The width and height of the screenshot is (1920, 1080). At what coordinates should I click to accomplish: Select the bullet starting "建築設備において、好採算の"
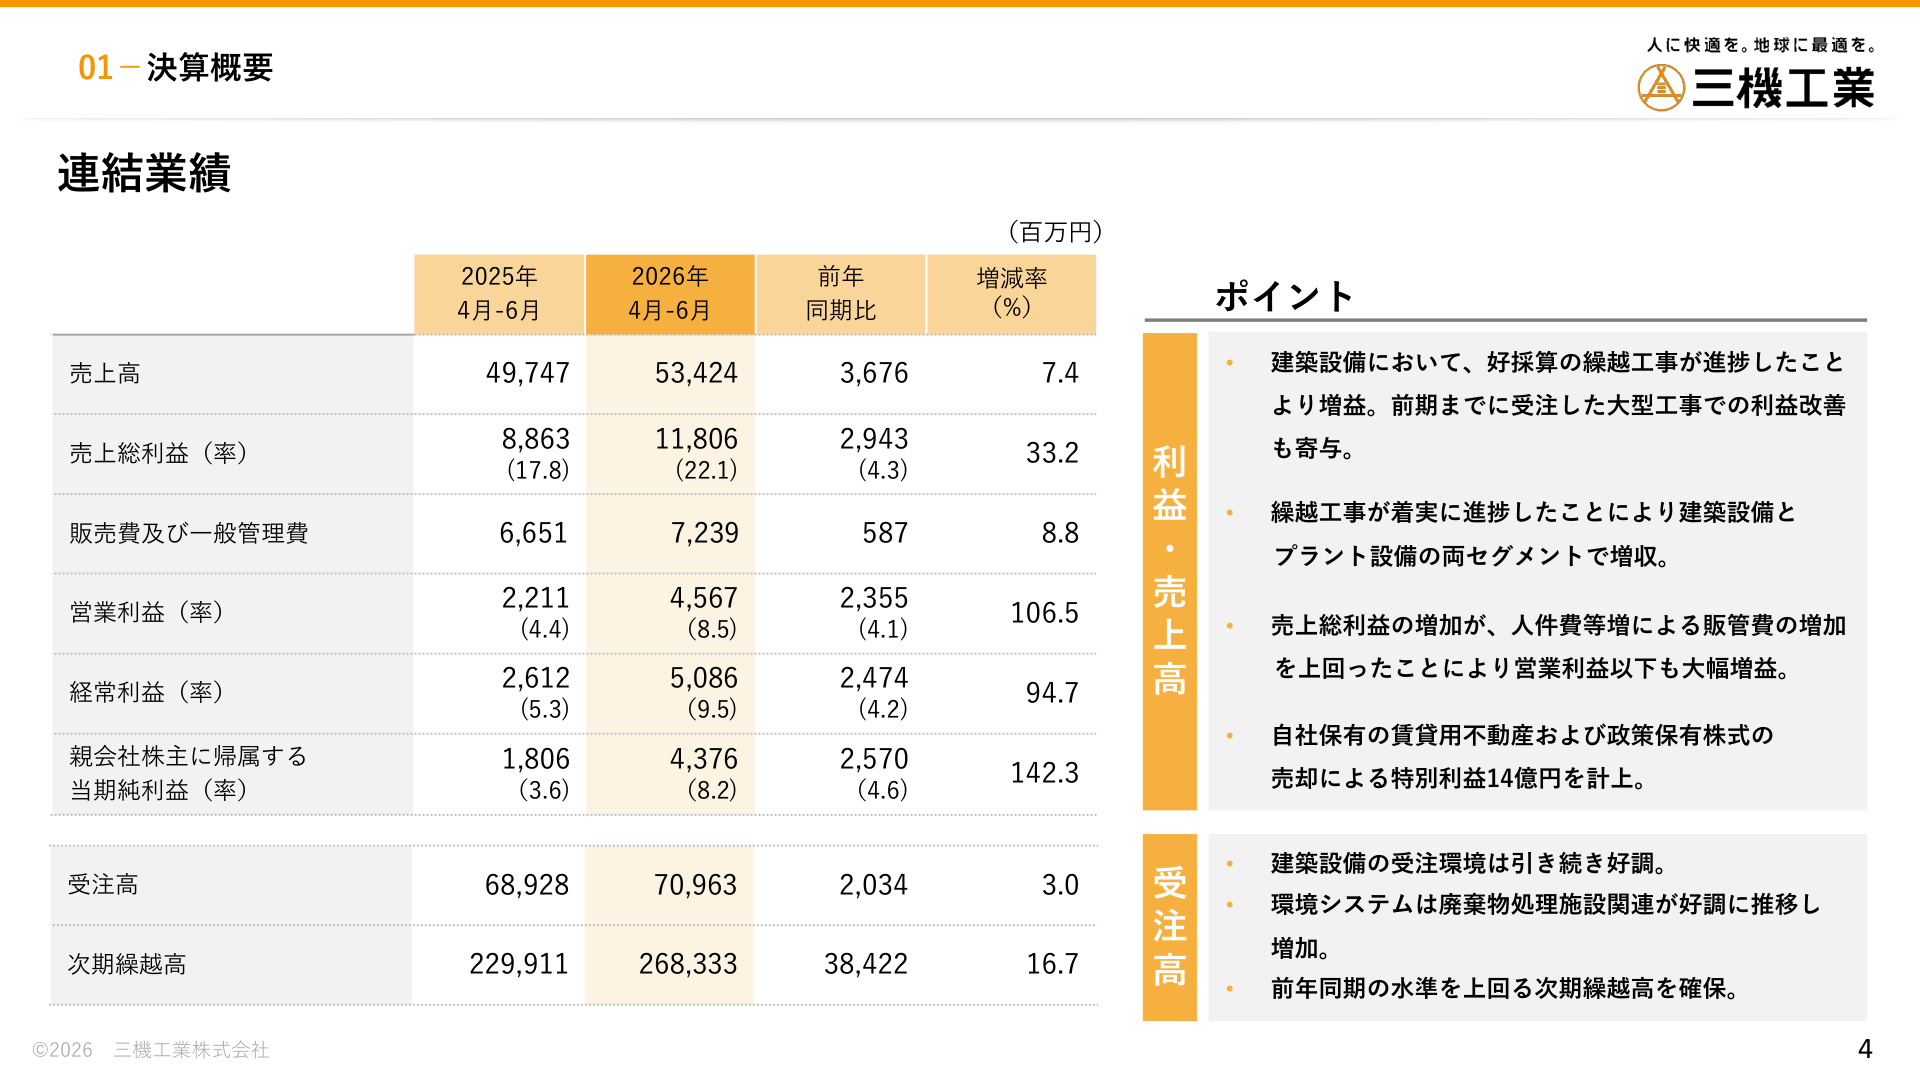[x=1558, y=405]
